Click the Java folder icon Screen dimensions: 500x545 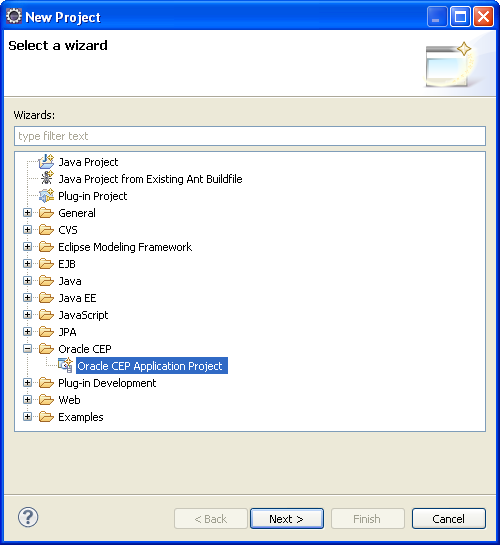46,281
